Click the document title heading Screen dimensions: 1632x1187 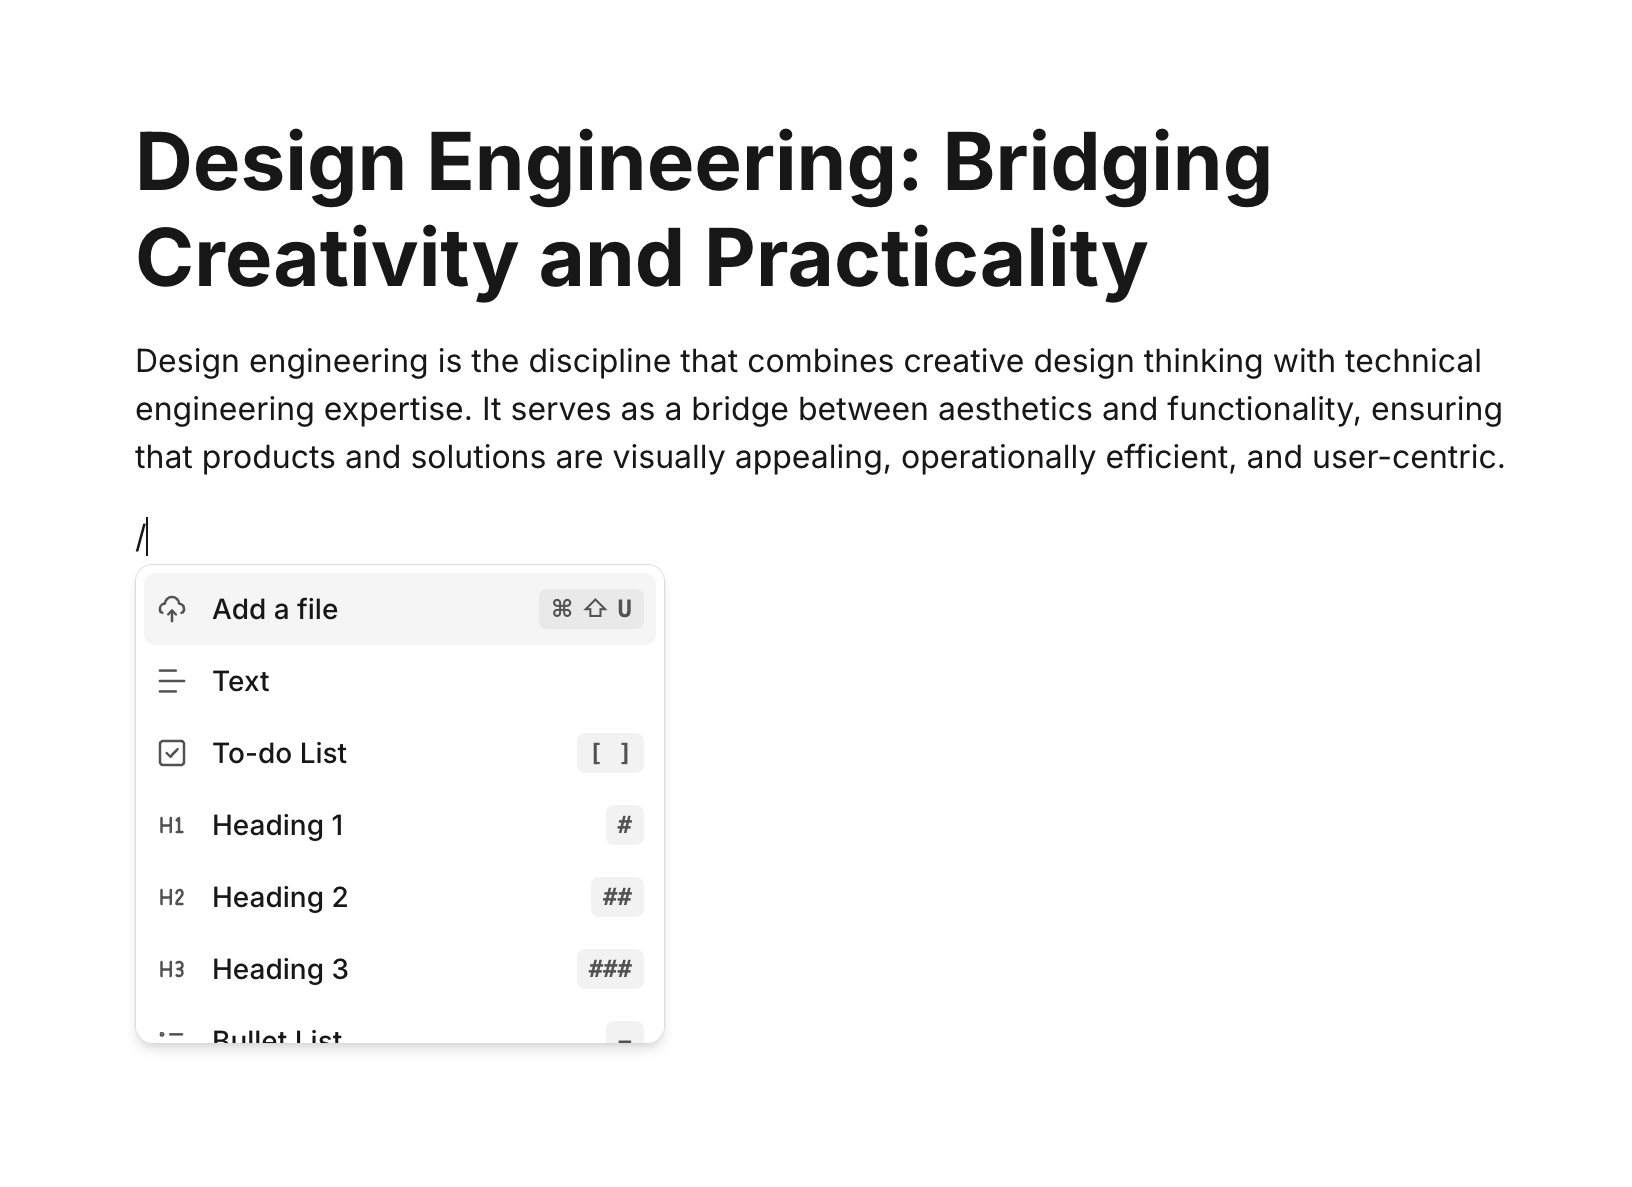pos(703,210)
